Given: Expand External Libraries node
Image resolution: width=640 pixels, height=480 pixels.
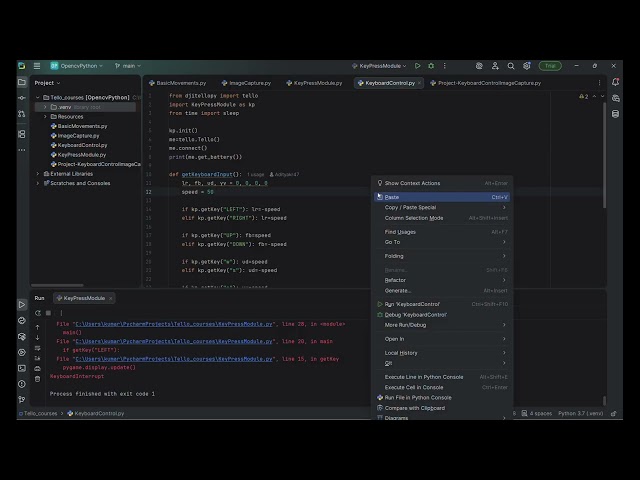Looking at the screenshot, I should tap(38, 173).
